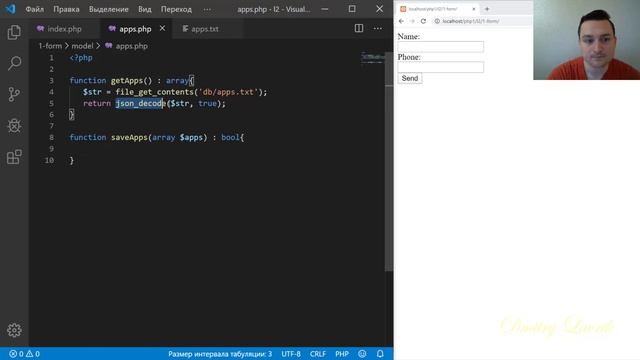Screen dimensions: 640x360
Task: Open the Explorer view in activity bar
Action: [x=14, y=32]
